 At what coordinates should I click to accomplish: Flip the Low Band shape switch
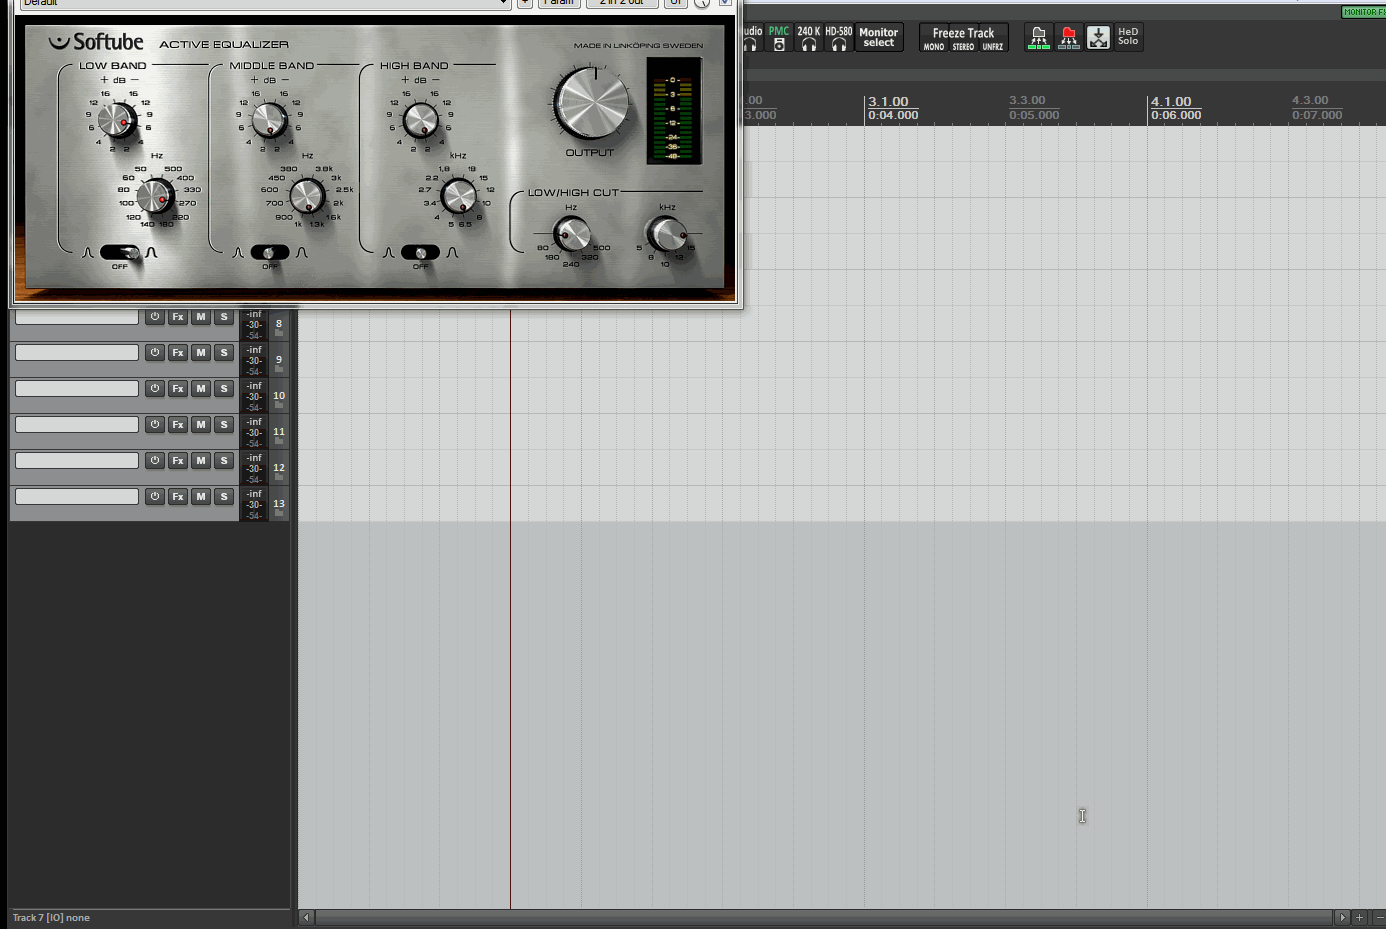120,253
